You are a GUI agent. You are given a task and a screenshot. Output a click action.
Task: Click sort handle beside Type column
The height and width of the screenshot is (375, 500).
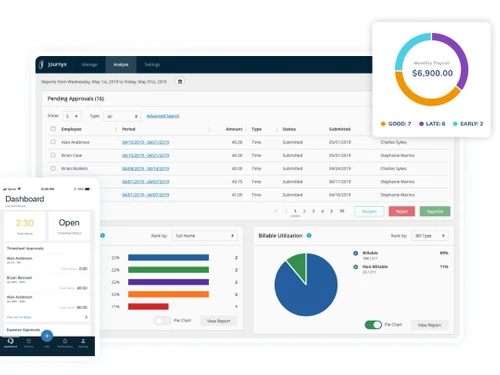tap(277, 129)
